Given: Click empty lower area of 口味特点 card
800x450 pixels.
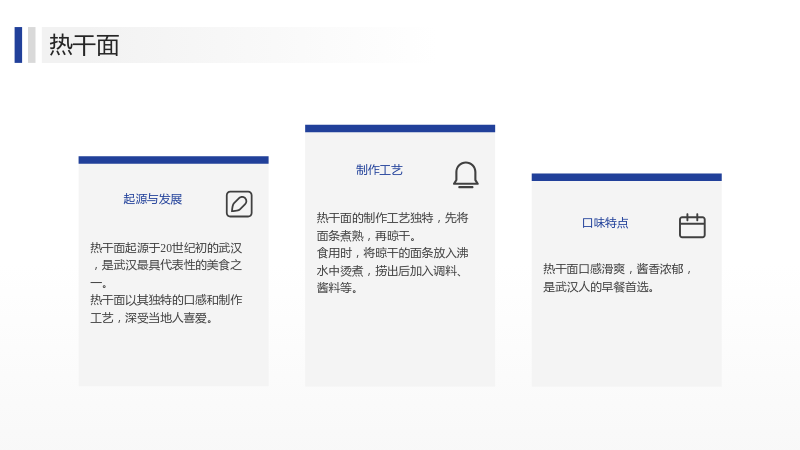Looking at the screenshot, I should click(x=627, y=342).
